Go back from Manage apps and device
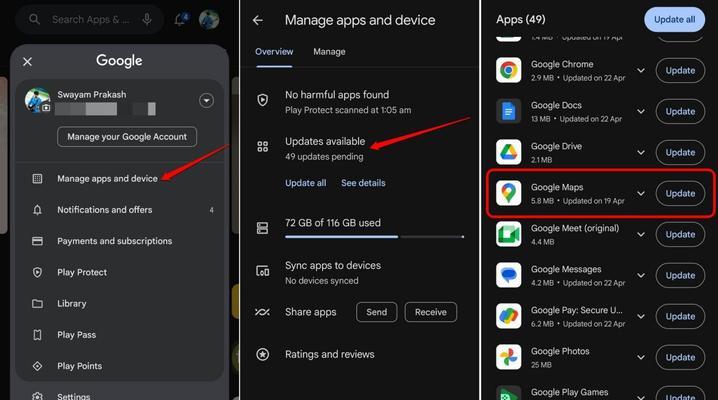This screenshot has width=718, height=400. click(x=258, y=20)
